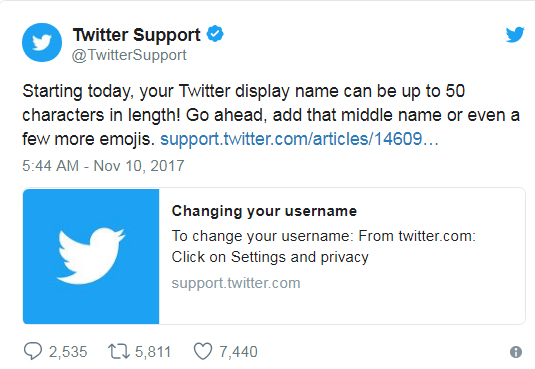Click the retweet arrows icon

click(119, 351)
